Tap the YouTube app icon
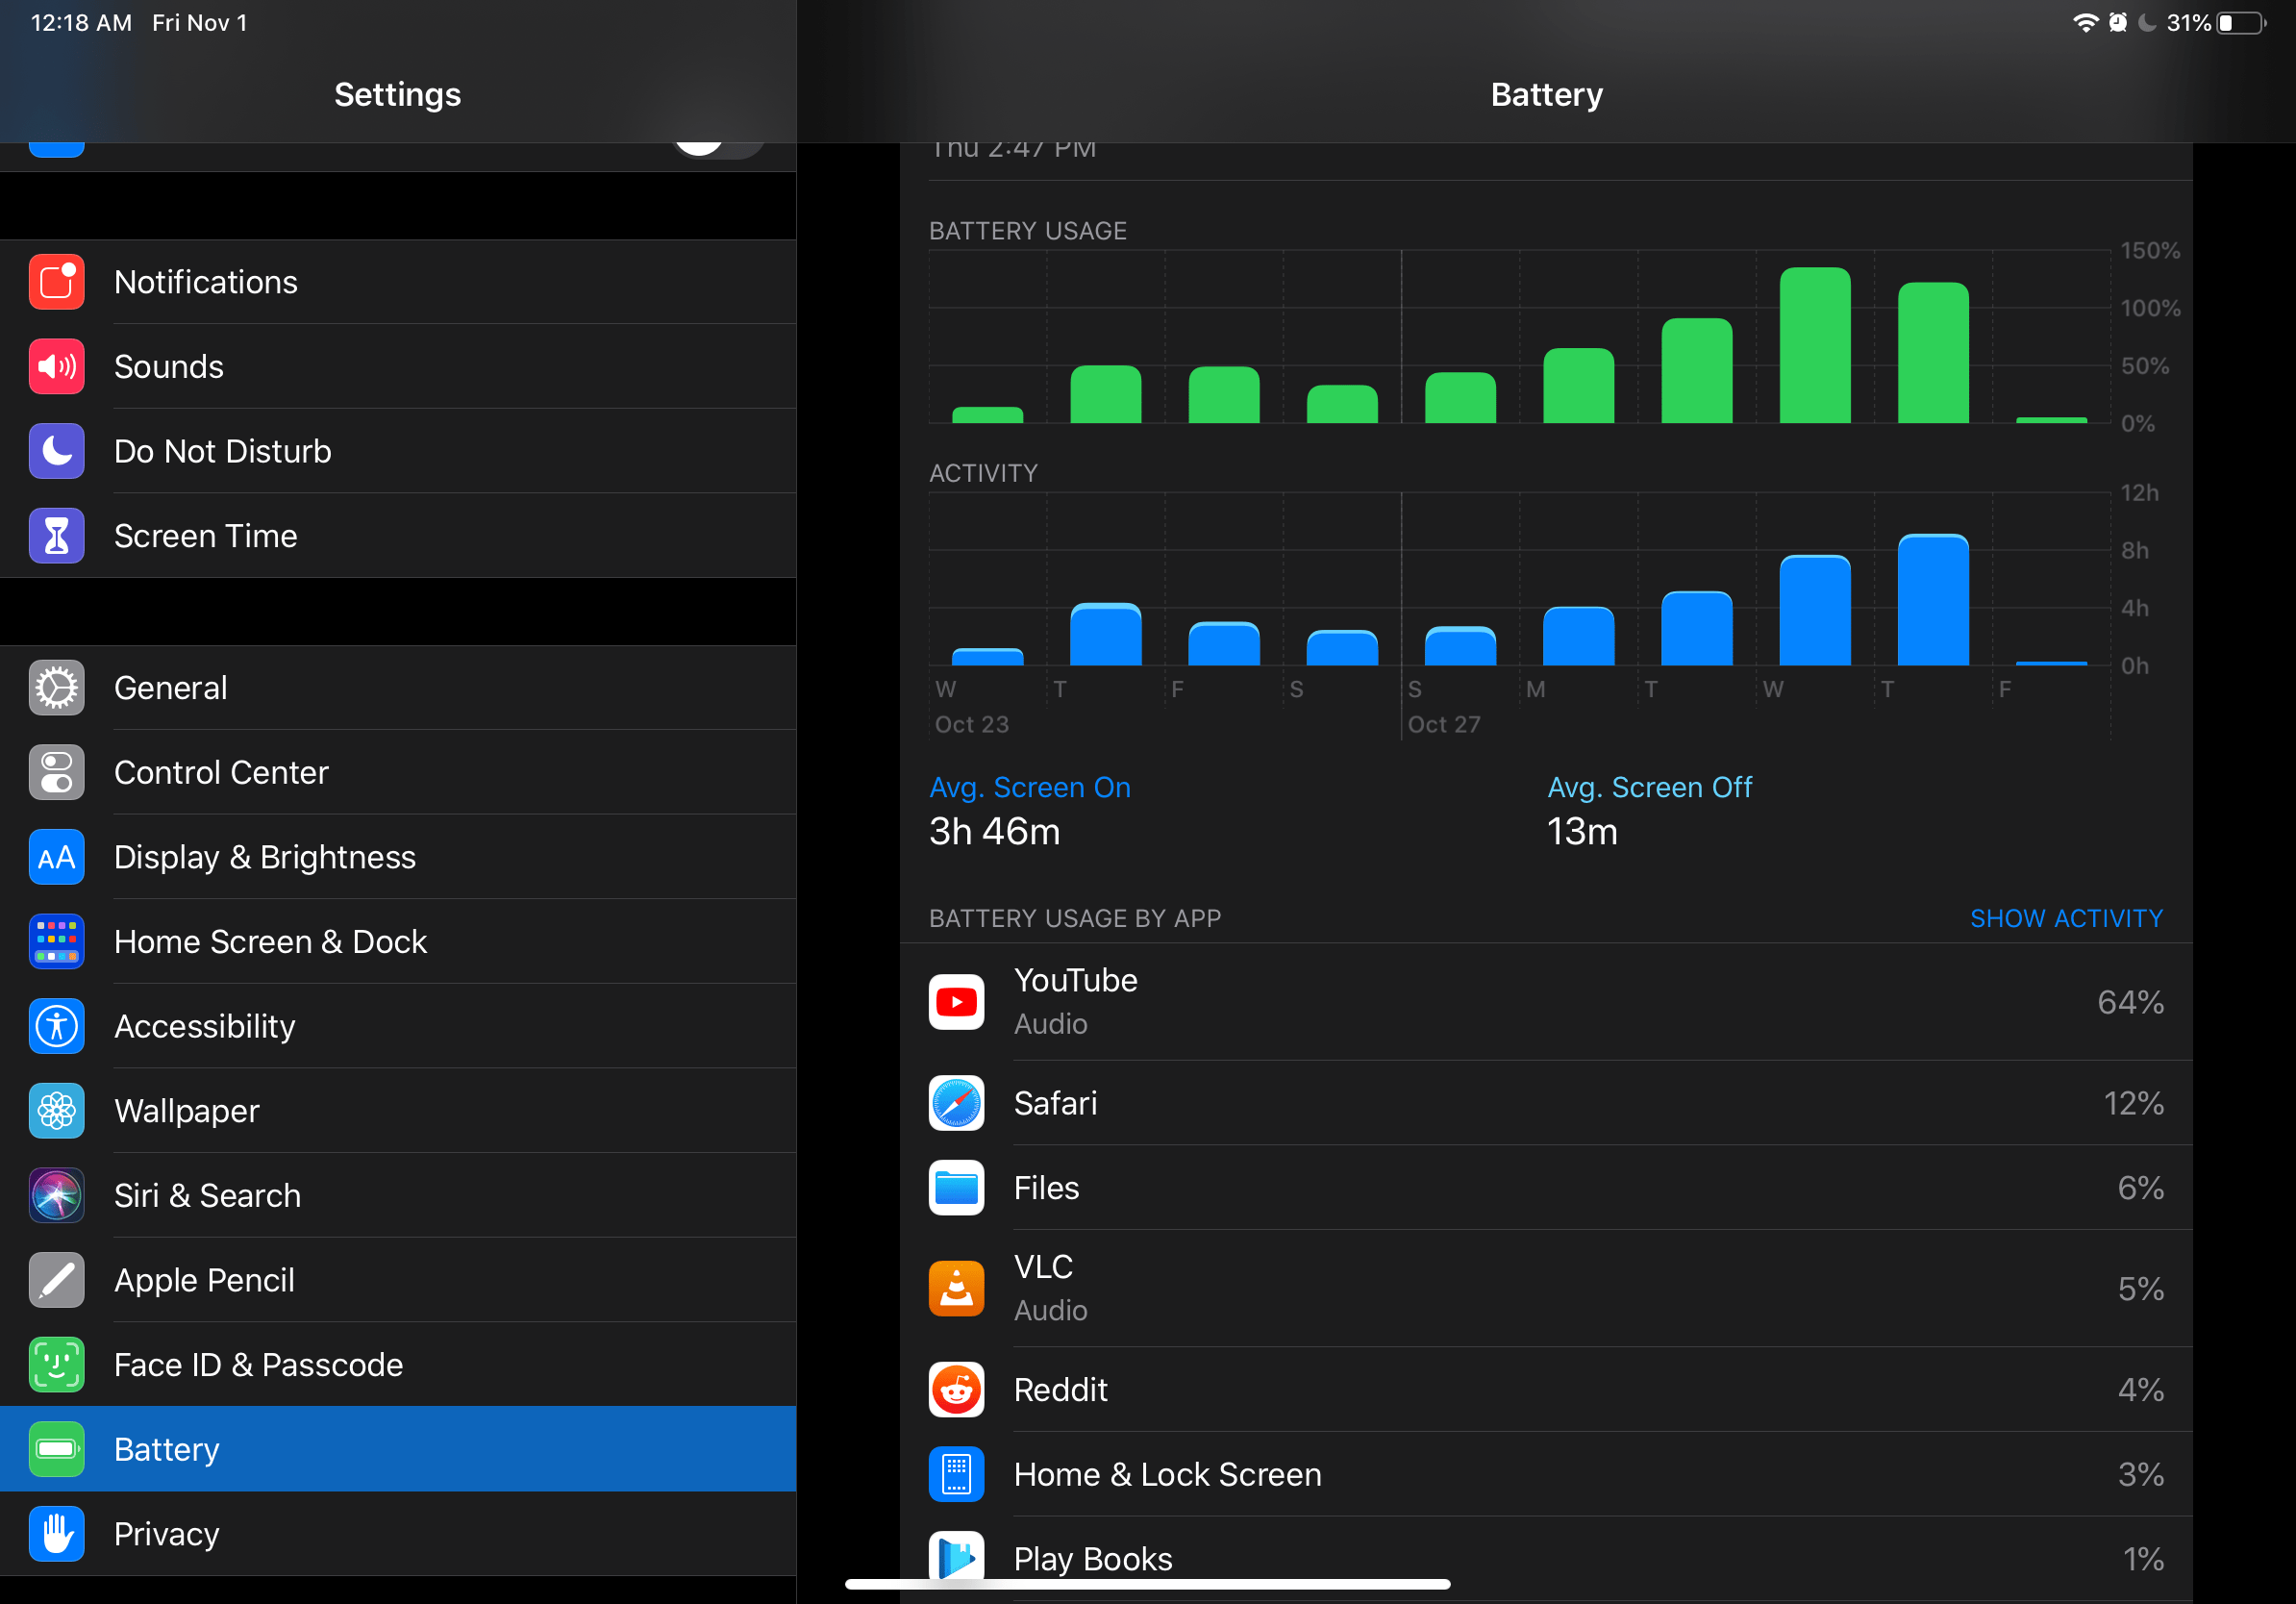This screenshot has width=2296, height=1604. coord(956,1002)
